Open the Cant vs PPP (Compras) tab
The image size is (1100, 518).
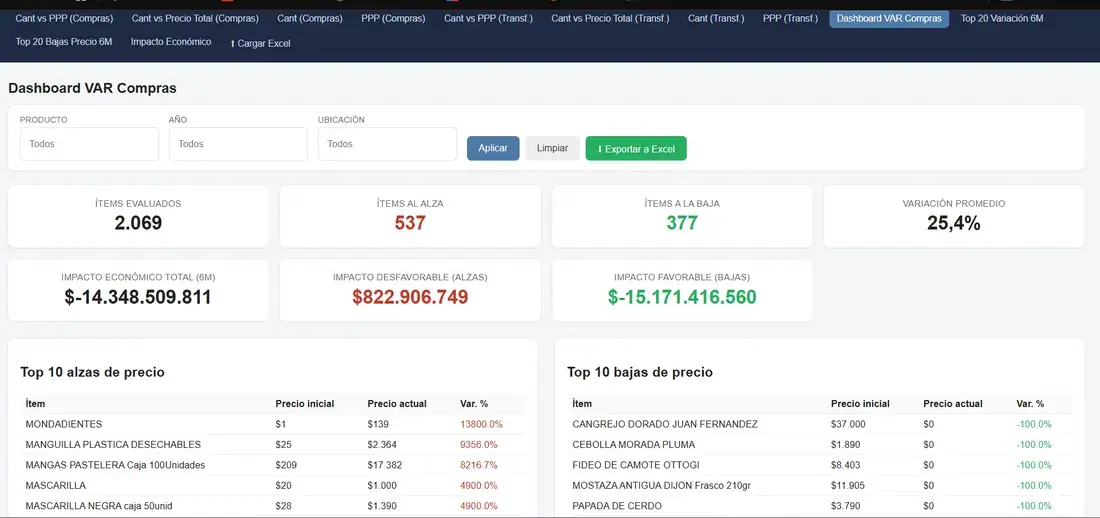(x=64, y=18)
